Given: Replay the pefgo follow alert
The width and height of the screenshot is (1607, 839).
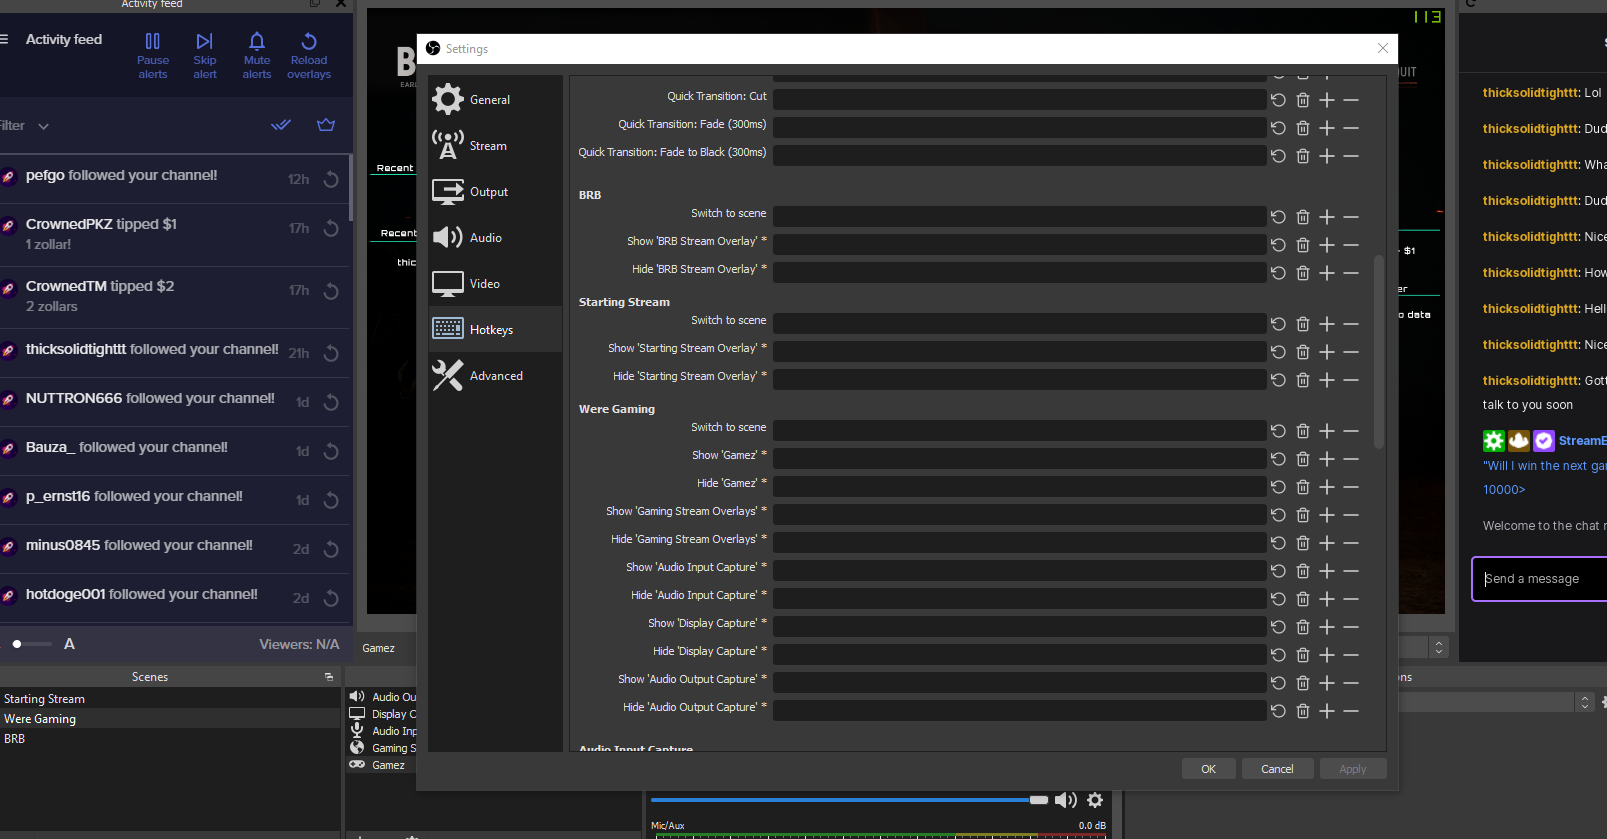Looking at the screenshot, I should coord(331,179).
